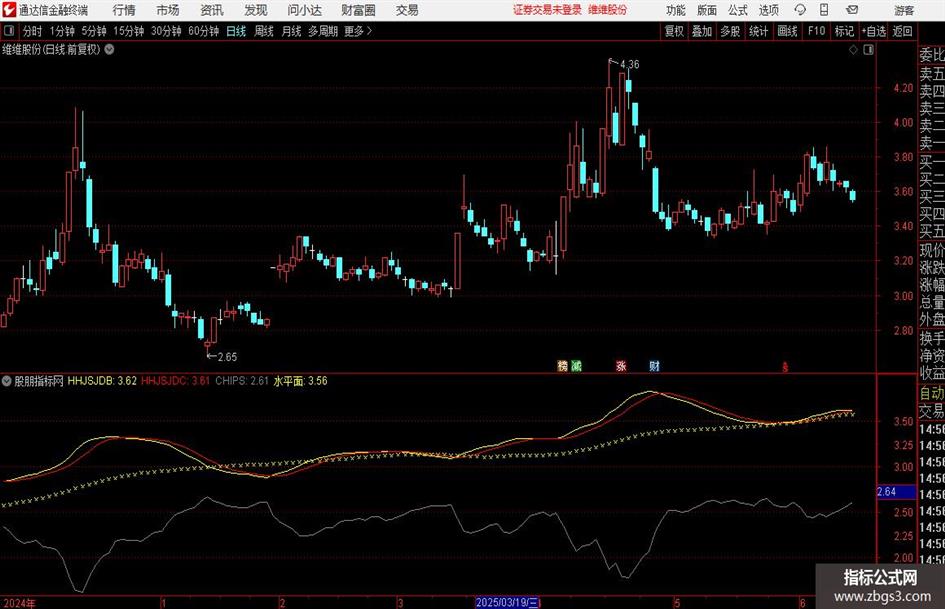Open the 发现 menu
945x609 pixels.
pyautogui.click(x=256, y=10)
